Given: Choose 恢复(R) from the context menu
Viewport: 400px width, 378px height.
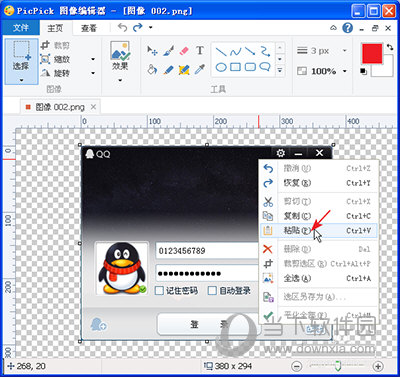Looking at the screenshot, I should point(318,183).
